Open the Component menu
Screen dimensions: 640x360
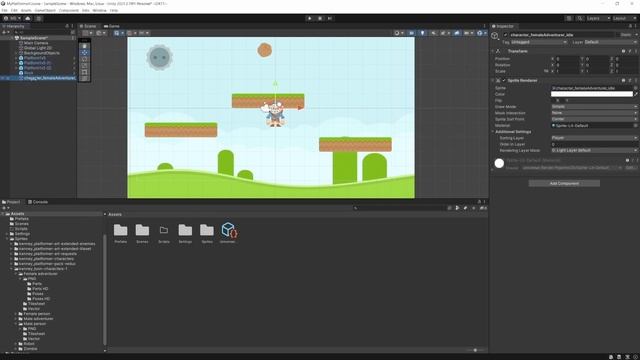click(69, 10)
